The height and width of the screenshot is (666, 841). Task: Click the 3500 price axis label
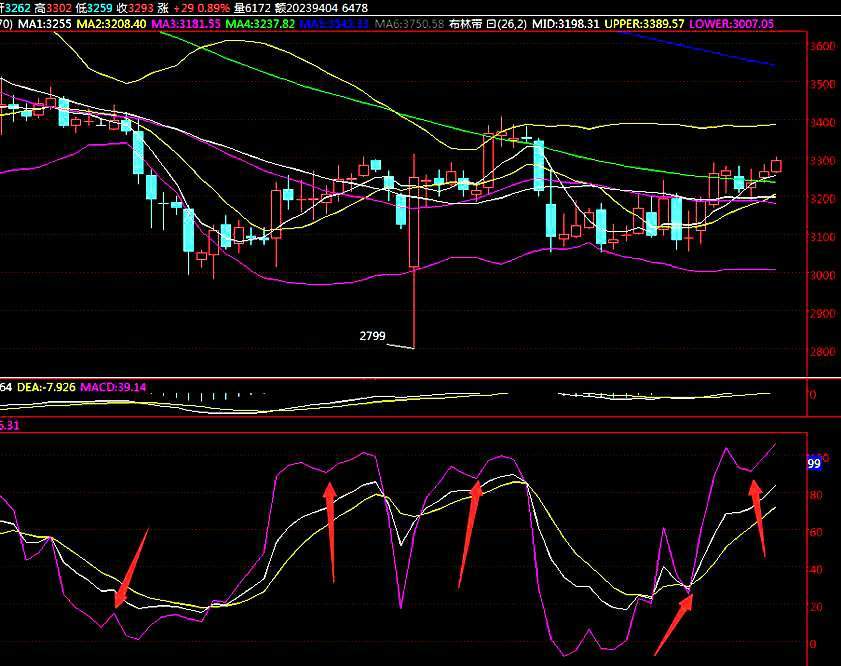tap(822, 84)
